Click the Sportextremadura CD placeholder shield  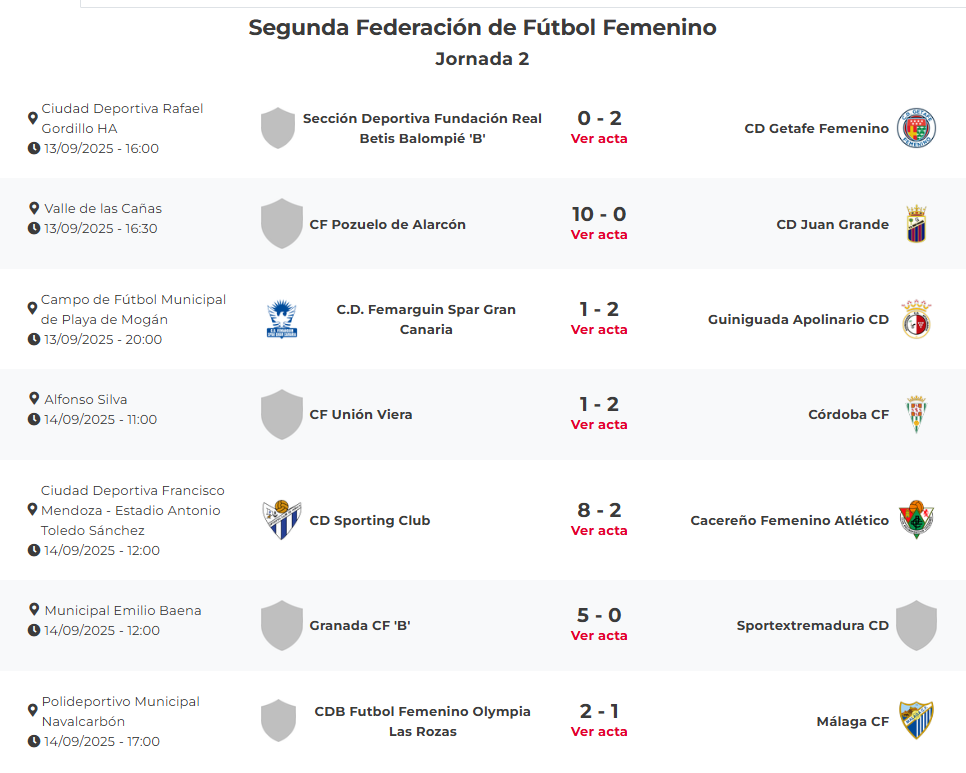[x=916, y=626]
